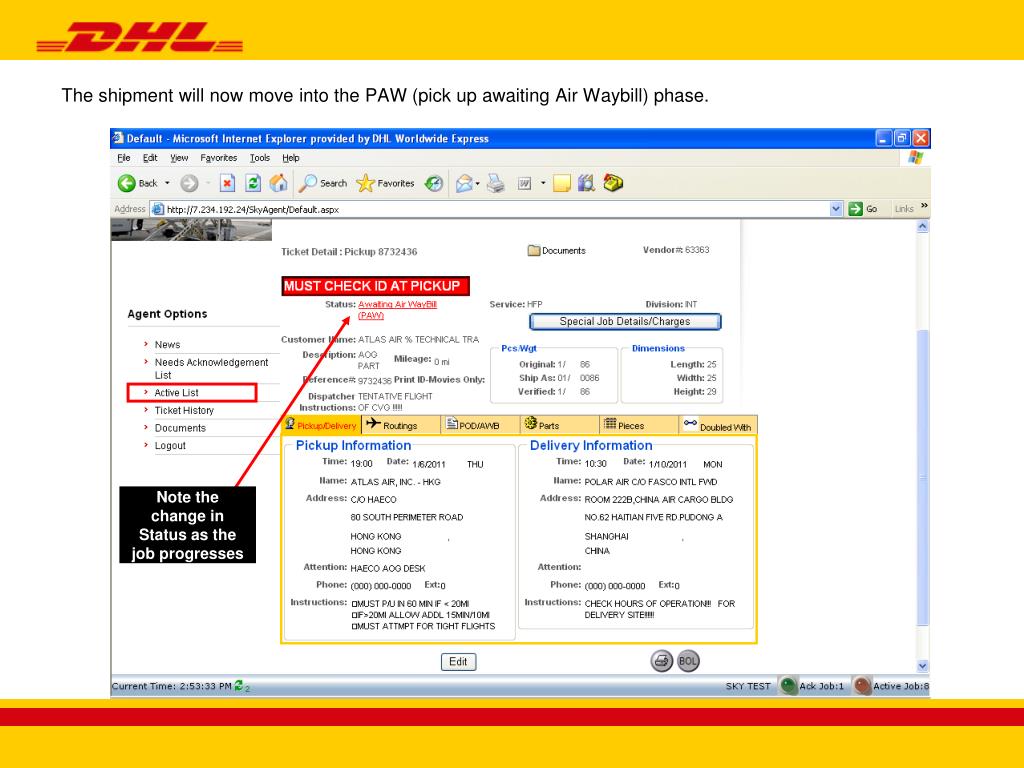Open Documents in Agent Options
Image resolution: width=1024 pixels, height=768 pixels.
coord(180,428)
